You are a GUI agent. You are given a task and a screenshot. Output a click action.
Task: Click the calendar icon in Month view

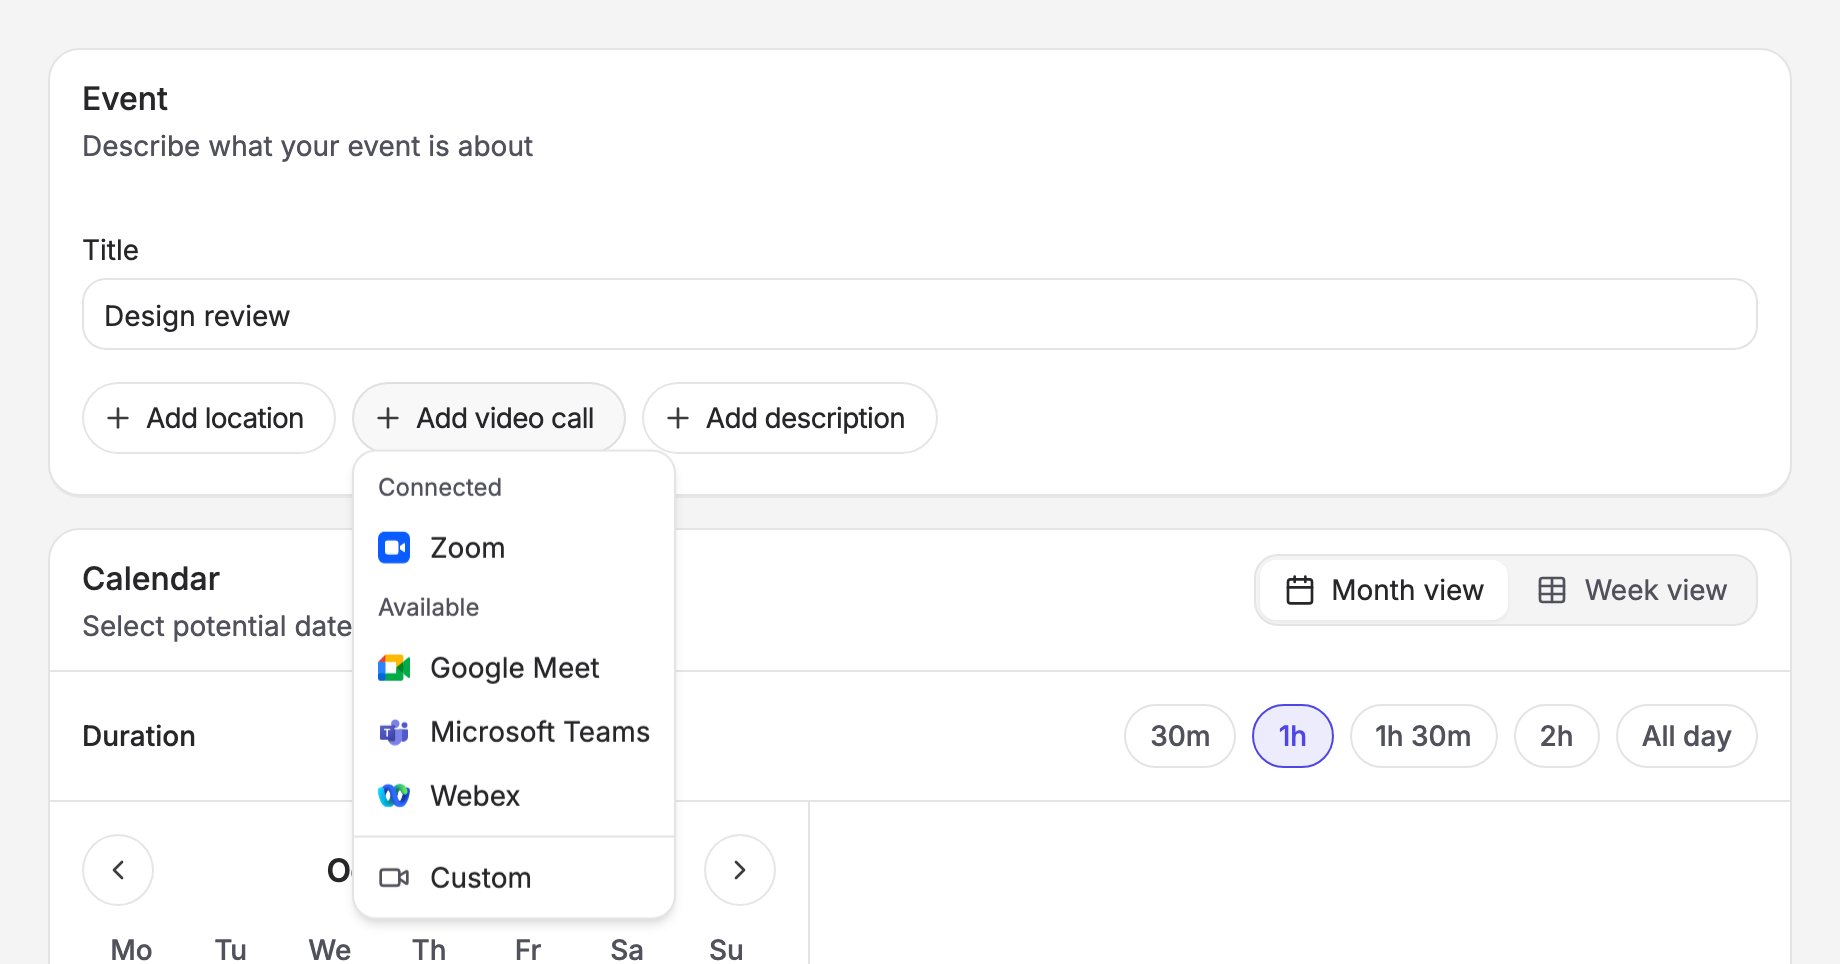point(1300,590)
